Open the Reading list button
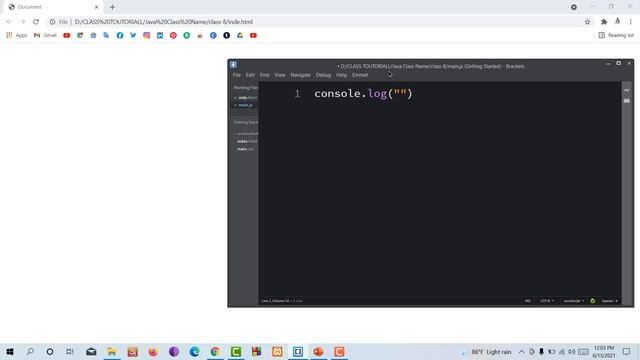 coord(616,36)
